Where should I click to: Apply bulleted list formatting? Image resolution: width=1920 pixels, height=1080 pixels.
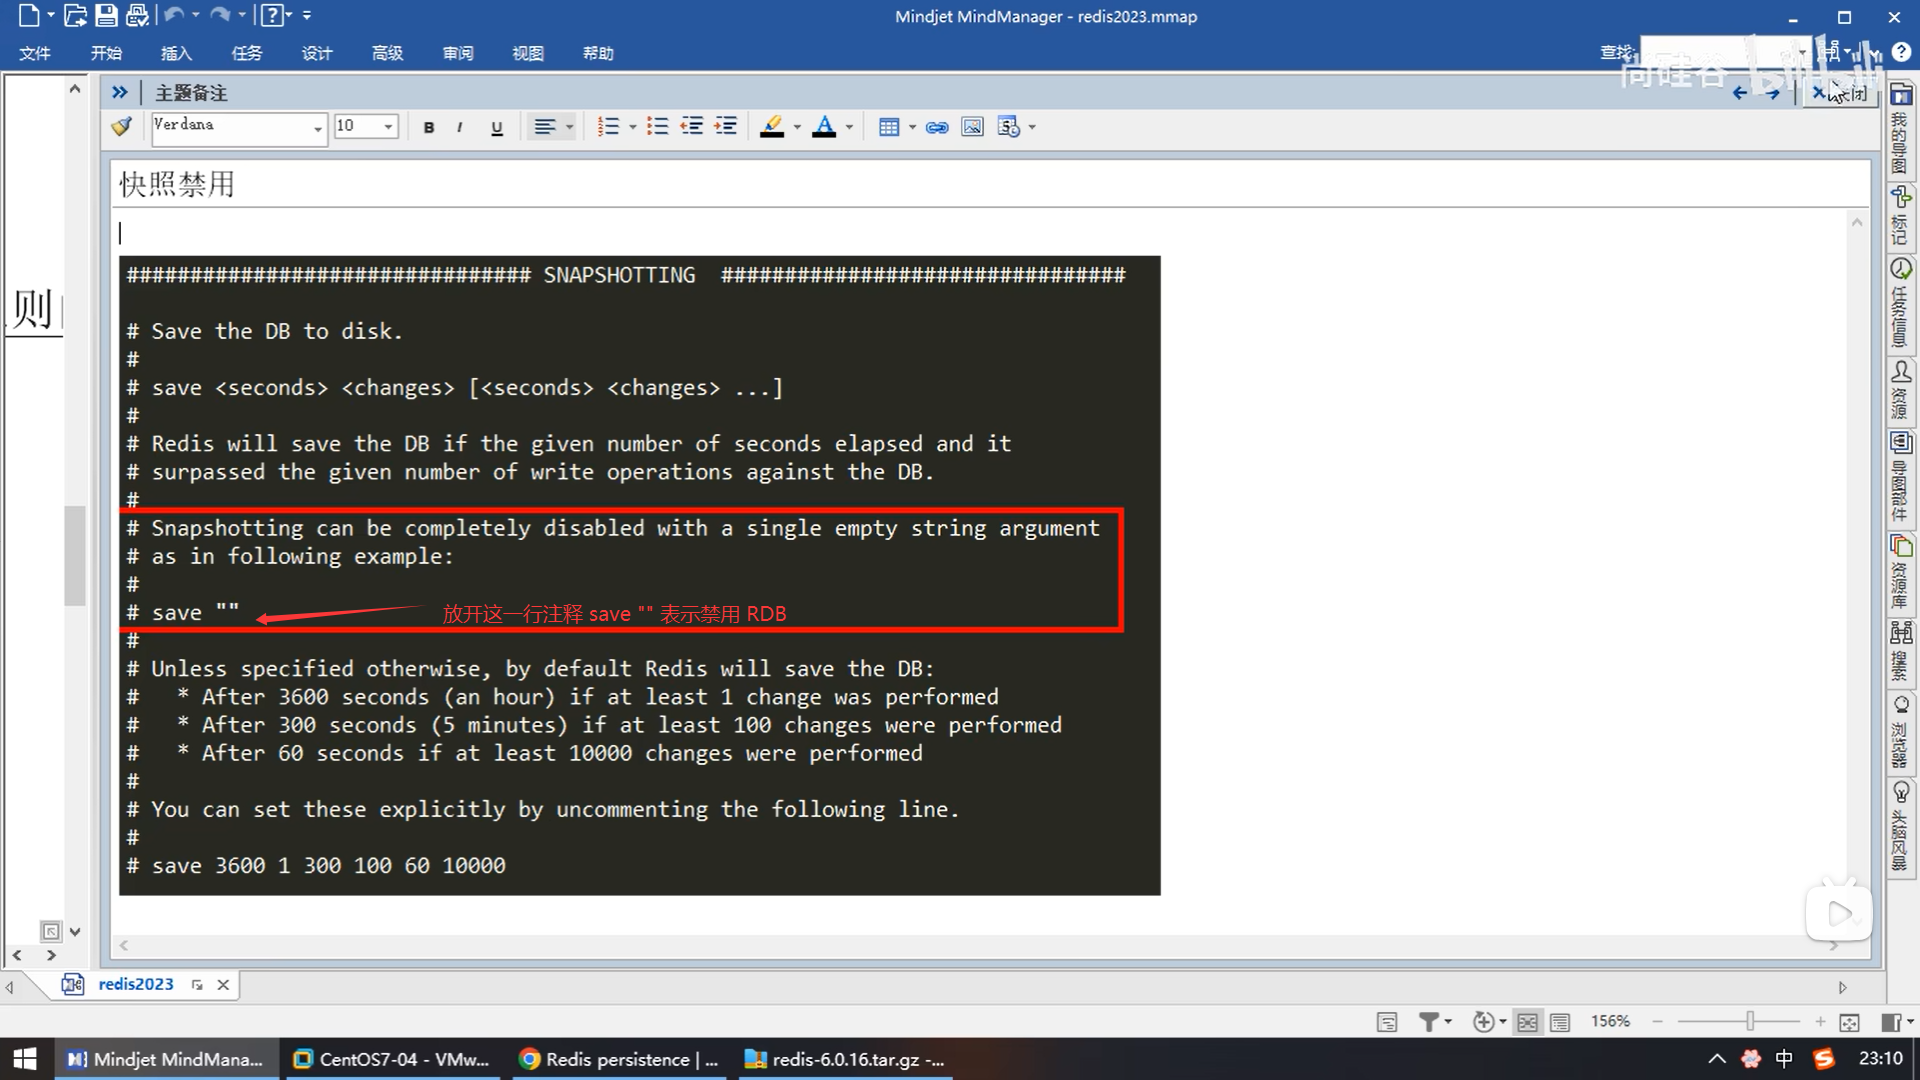[657, 127]
